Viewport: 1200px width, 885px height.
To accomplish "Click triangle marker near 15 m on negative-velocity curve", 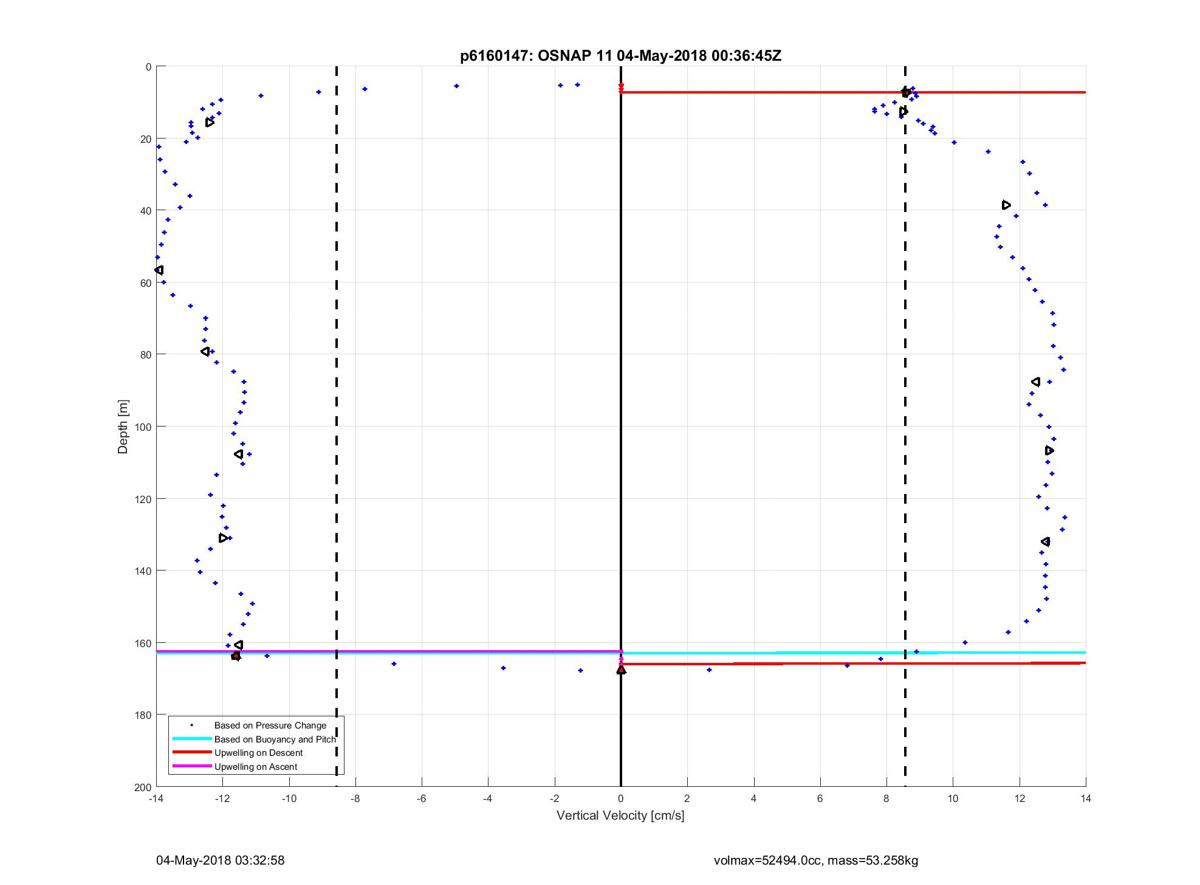I will (210, 122).
